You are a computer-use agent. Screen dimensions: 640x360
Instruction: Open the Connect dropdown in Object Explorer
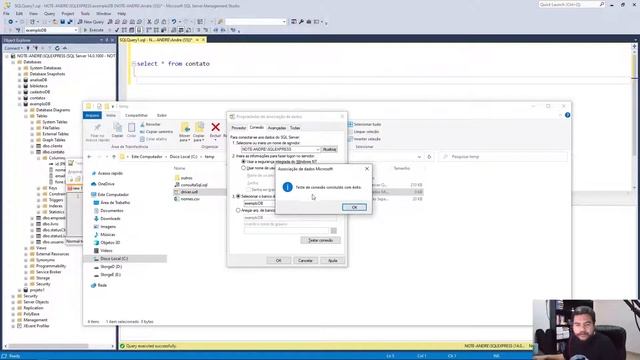(x=13, y=48)
